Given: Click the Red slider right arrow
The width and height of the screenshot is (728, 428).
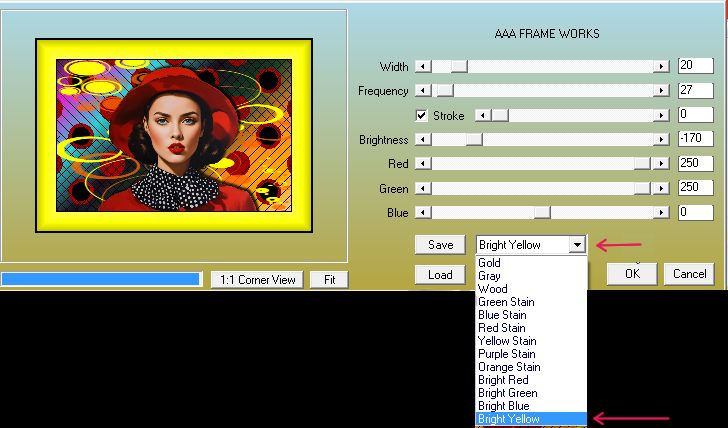Looking at the screenshot, I should [661, 163].
